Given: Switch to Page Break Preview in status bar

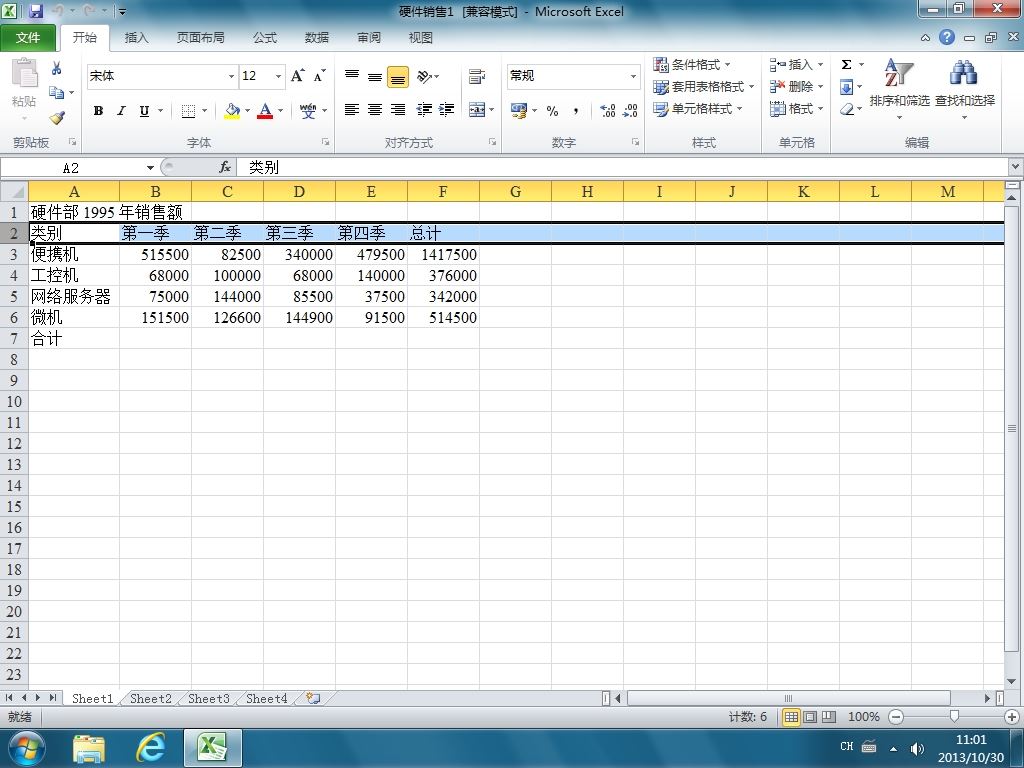Looking at the screenshot, I should [x=829, y=716].
